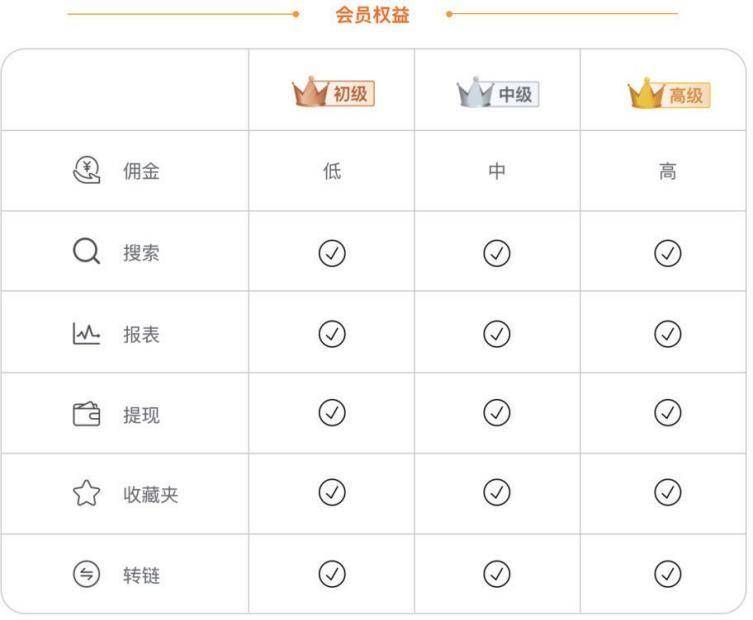Click the 转链 checkmark under 高级
This screenshot has width=753, height=620.
668,573
